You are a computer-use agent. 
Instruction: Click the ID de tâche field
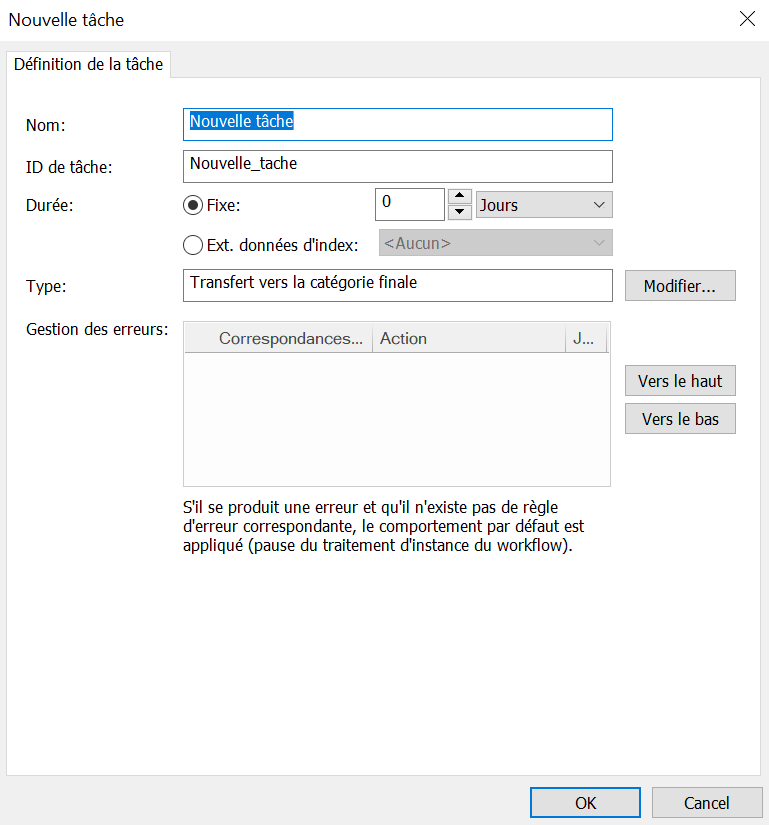pyautogui.click(x=398, y=166)
